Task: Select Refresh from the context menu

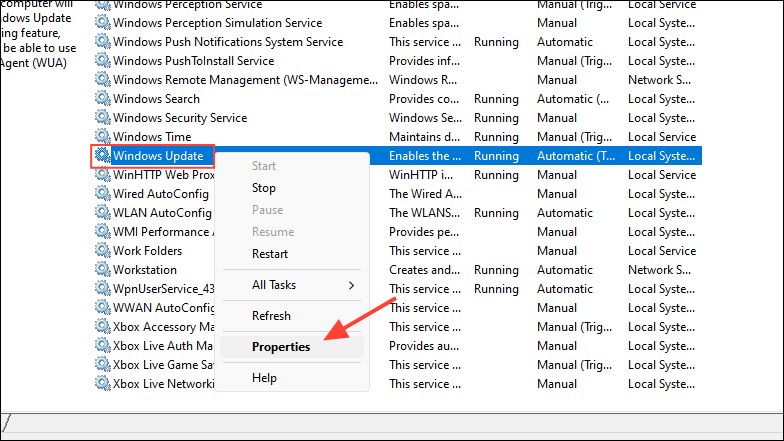Action: coord(271,316)
